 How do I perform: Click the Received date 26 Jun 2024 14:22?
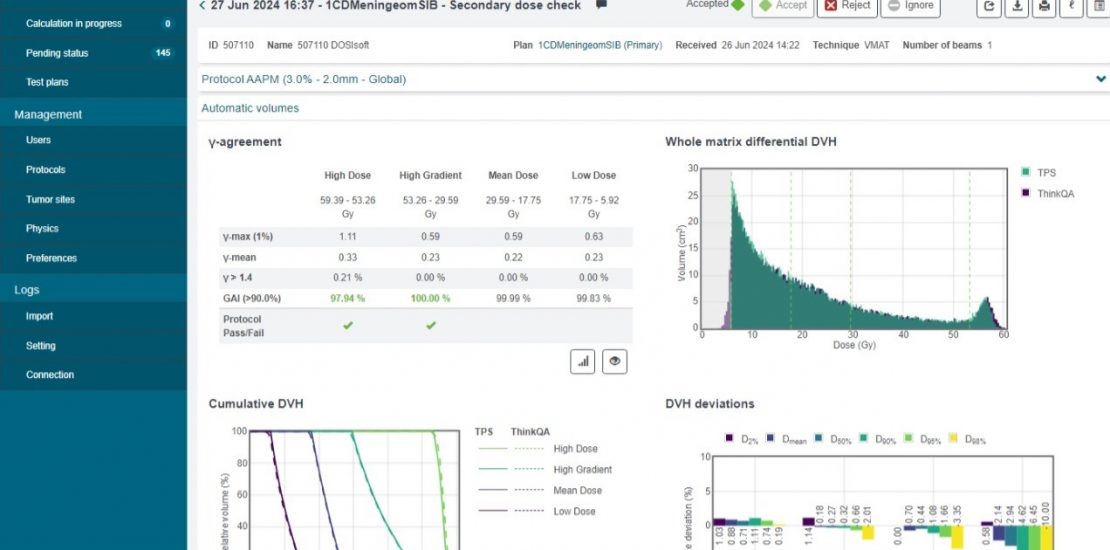point(760,45)
